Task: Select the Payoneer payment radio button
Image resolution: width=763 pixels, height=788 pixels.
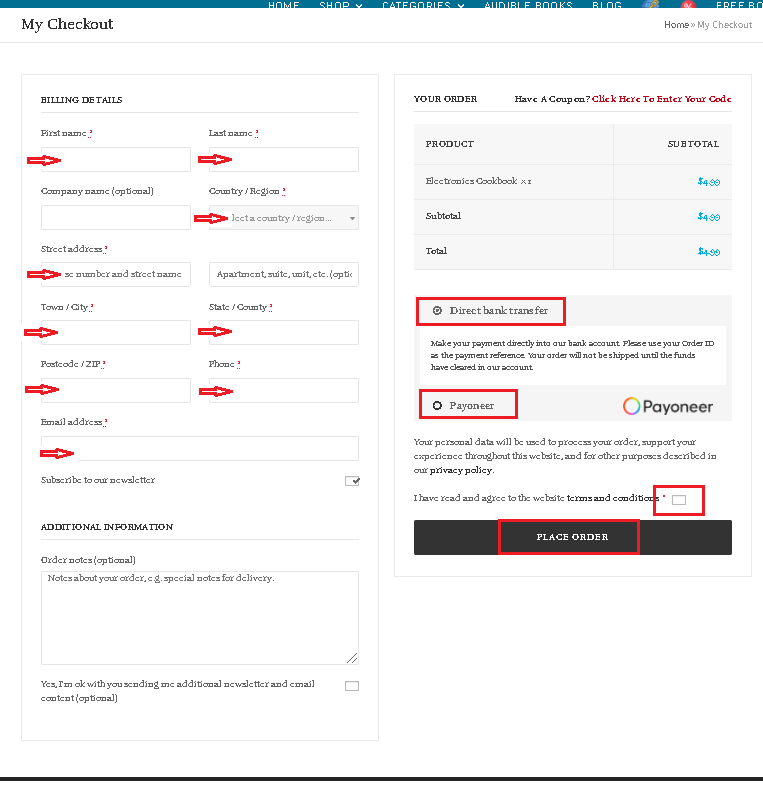Action: coord(437,406)
